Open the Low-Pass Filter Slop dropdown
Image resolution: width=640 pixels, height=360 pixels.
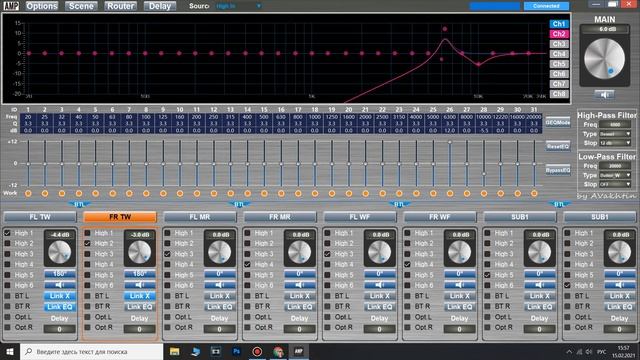[x=615, y=184]
